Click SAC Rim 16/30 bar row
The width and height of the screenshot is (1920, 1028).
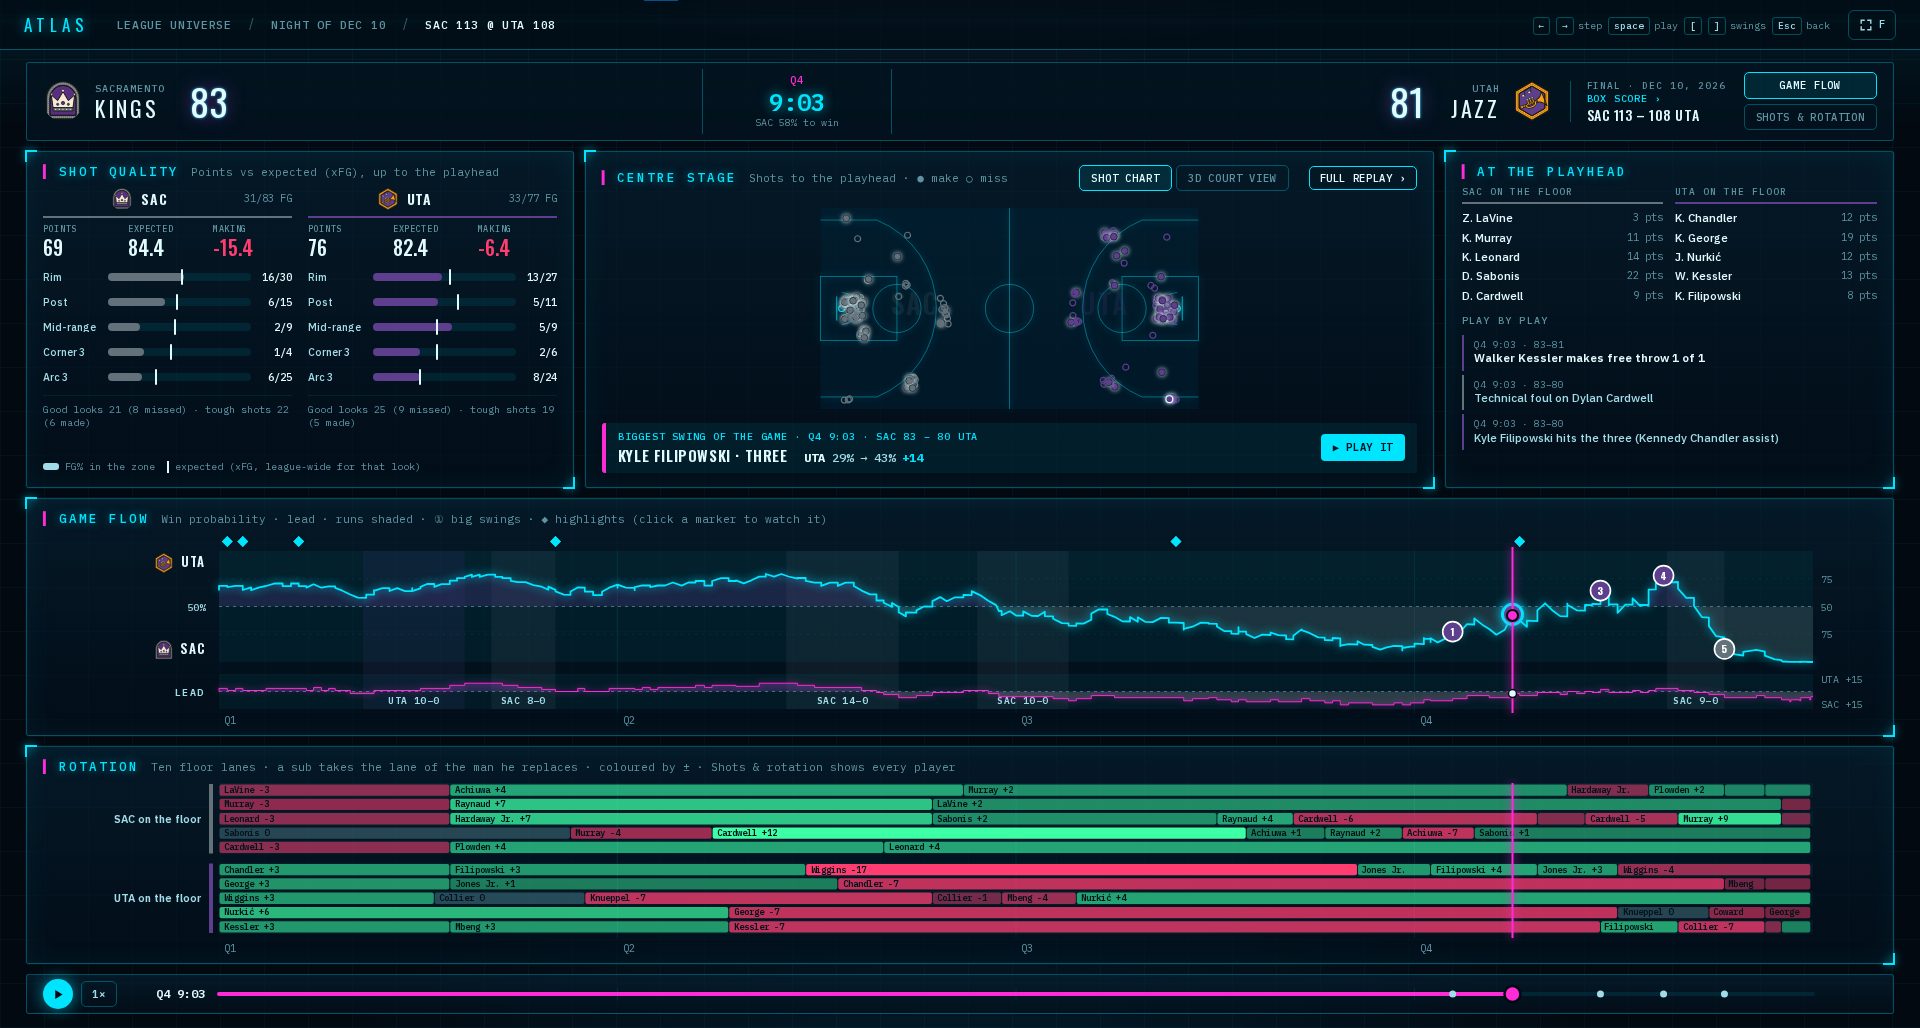click(x=168, y=277)
